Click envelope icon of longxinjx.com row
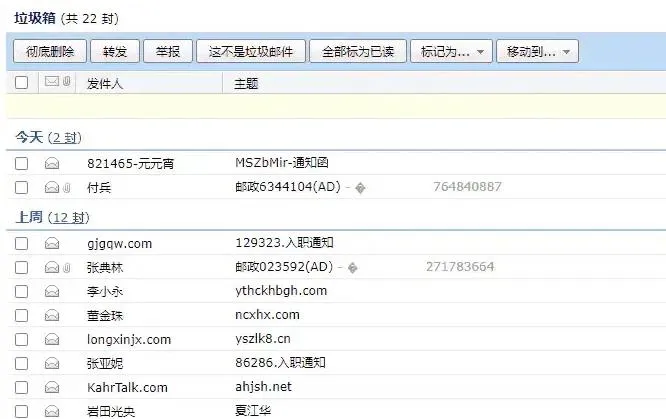Viewport: 666px width, 419px height. click(x=52, y=339)
